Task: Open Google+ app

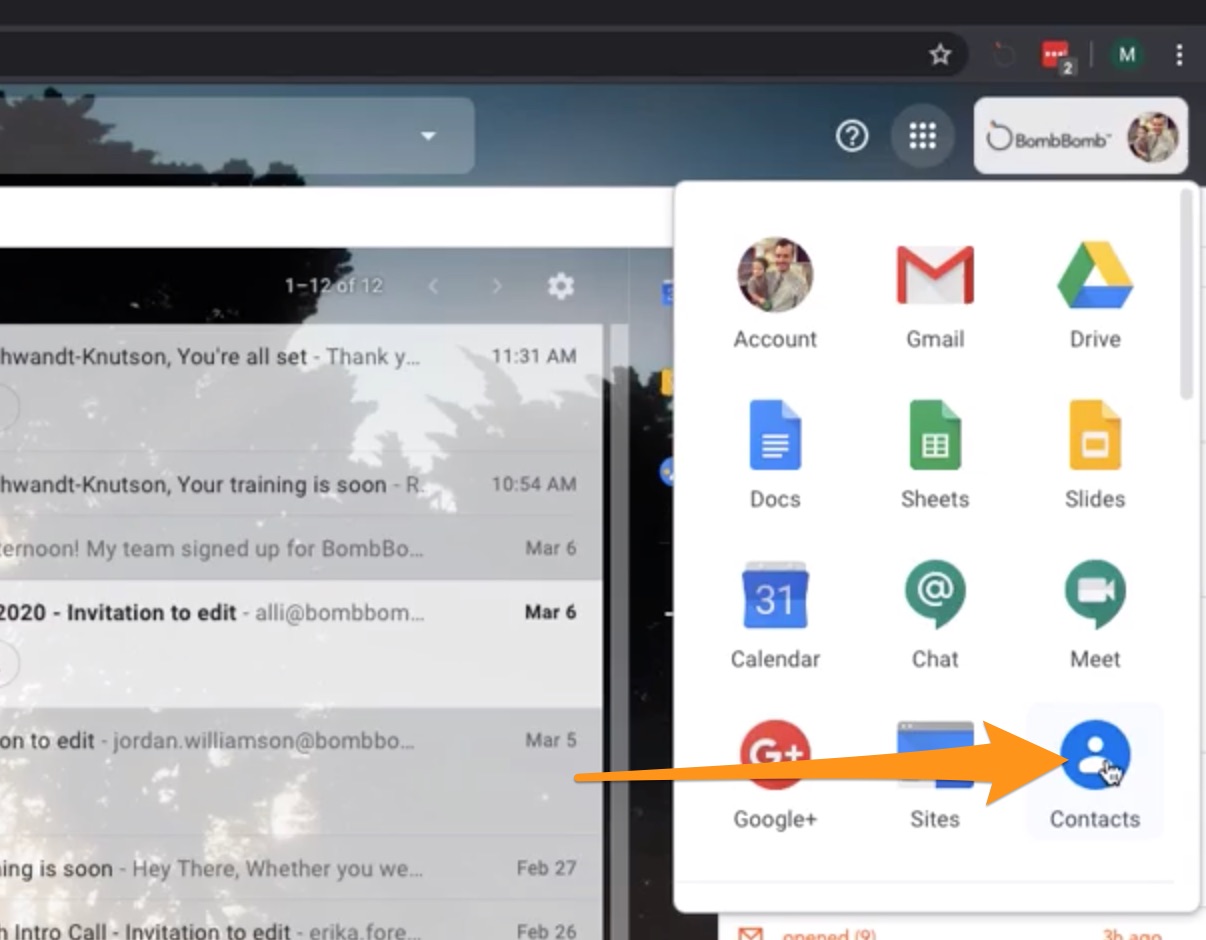Action: click(775, 772)
